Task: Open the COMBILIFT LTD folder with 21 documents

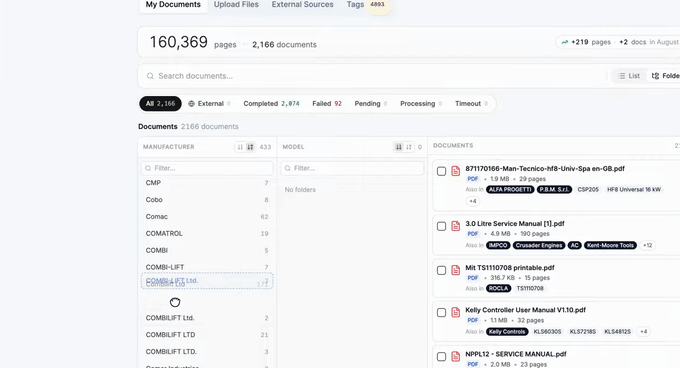Action: [207, 335]
